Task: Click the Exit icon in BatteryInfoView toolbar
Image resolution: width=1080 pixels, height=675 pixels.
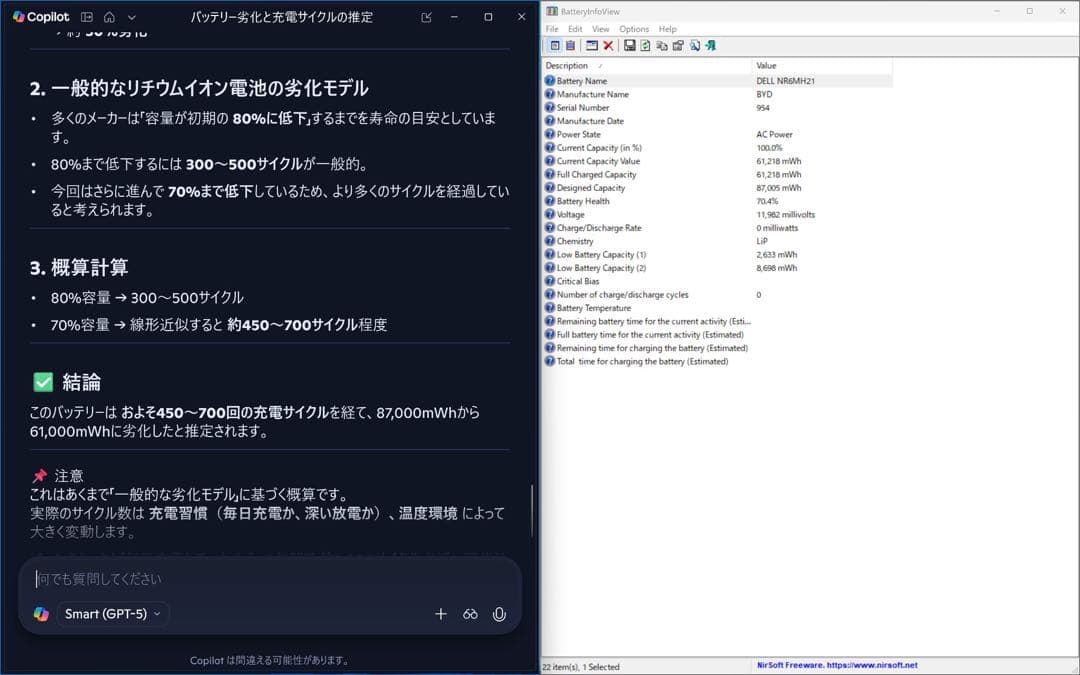Action: click(x=710, y=46)
